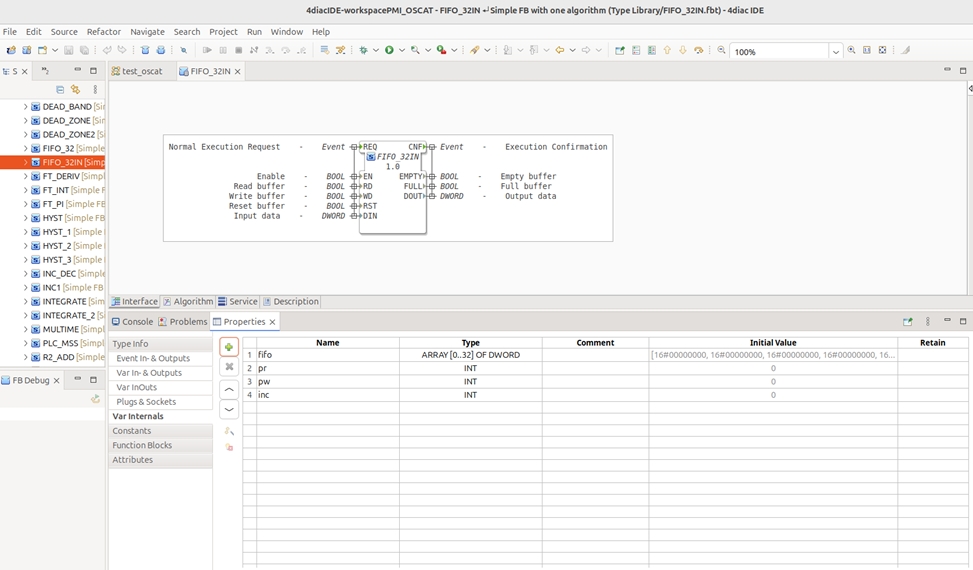Open the Function Blocks properties section
Viewport: 973px width, 570px height.
pos(142,445)
